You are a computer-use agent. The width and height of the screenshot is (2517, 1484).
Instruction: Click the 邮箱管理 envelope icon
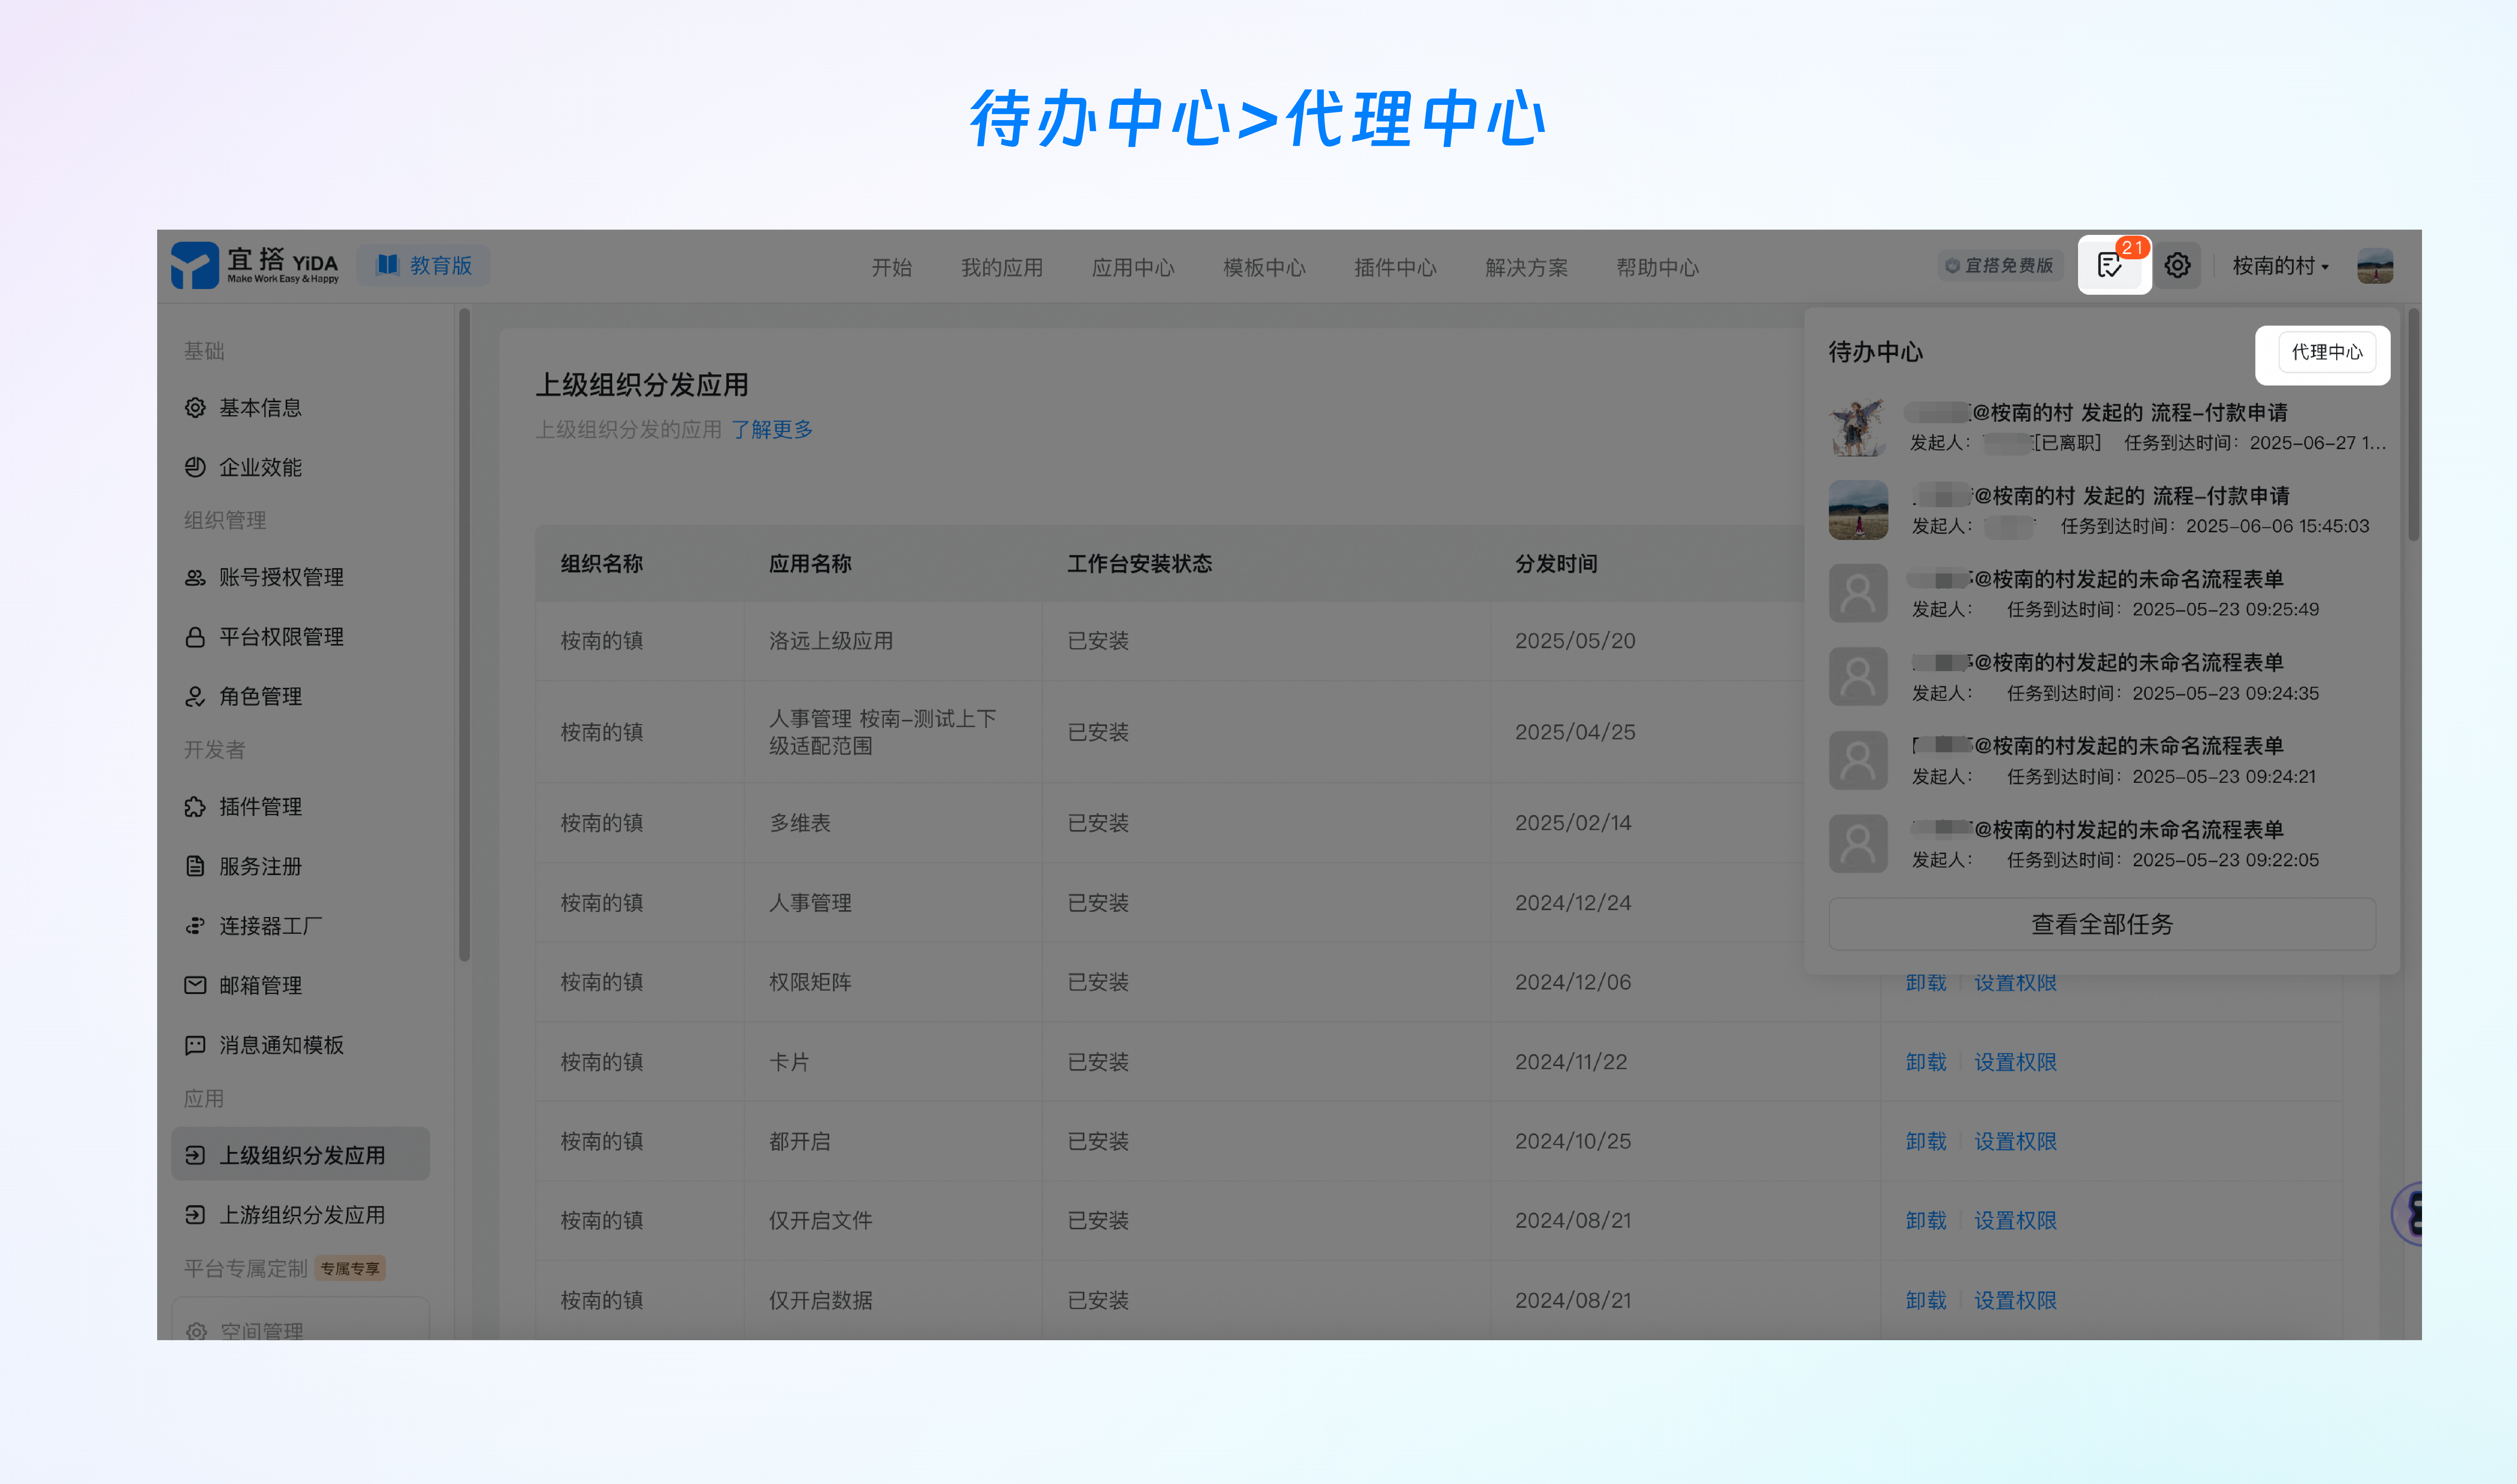click(x=195, y=985)
